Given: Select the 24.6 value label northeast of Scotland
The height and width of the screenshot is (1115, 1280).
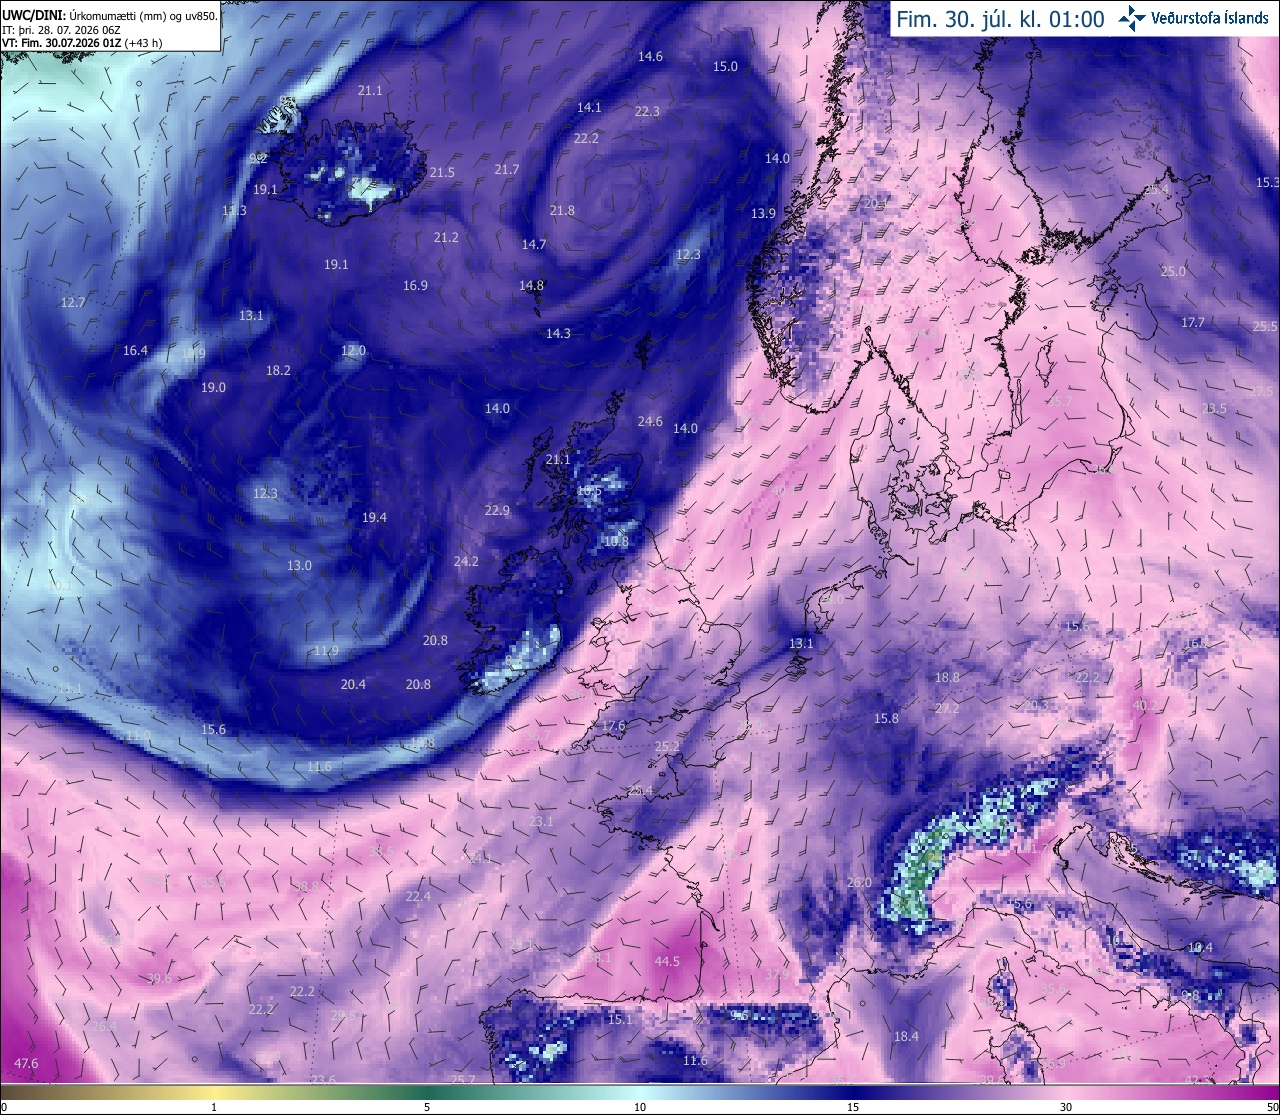Looking at the screenshot, I should coord(650,421).
